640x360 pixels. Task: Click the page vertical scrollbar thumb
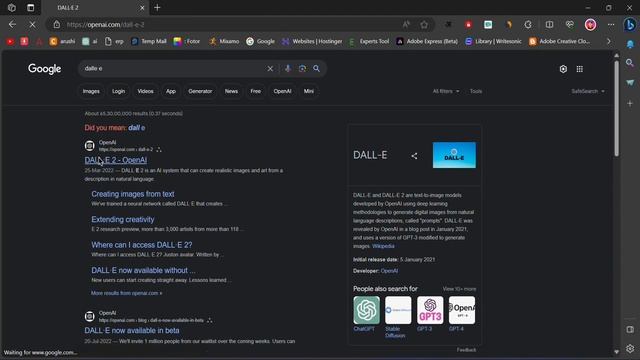[x=616, y=108]
